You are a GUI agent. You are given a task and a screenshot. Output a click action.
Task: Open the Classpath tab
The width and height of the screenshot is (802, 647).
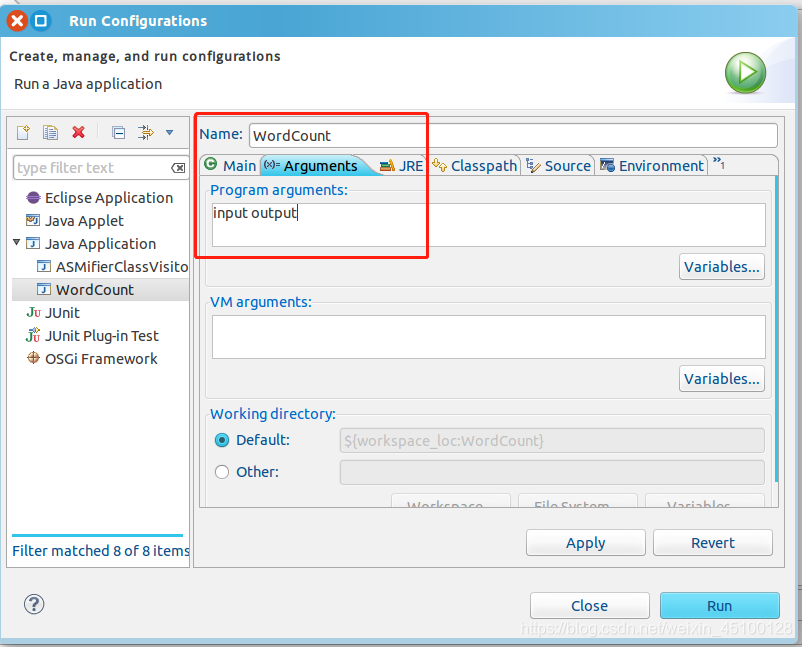[475, 166]
